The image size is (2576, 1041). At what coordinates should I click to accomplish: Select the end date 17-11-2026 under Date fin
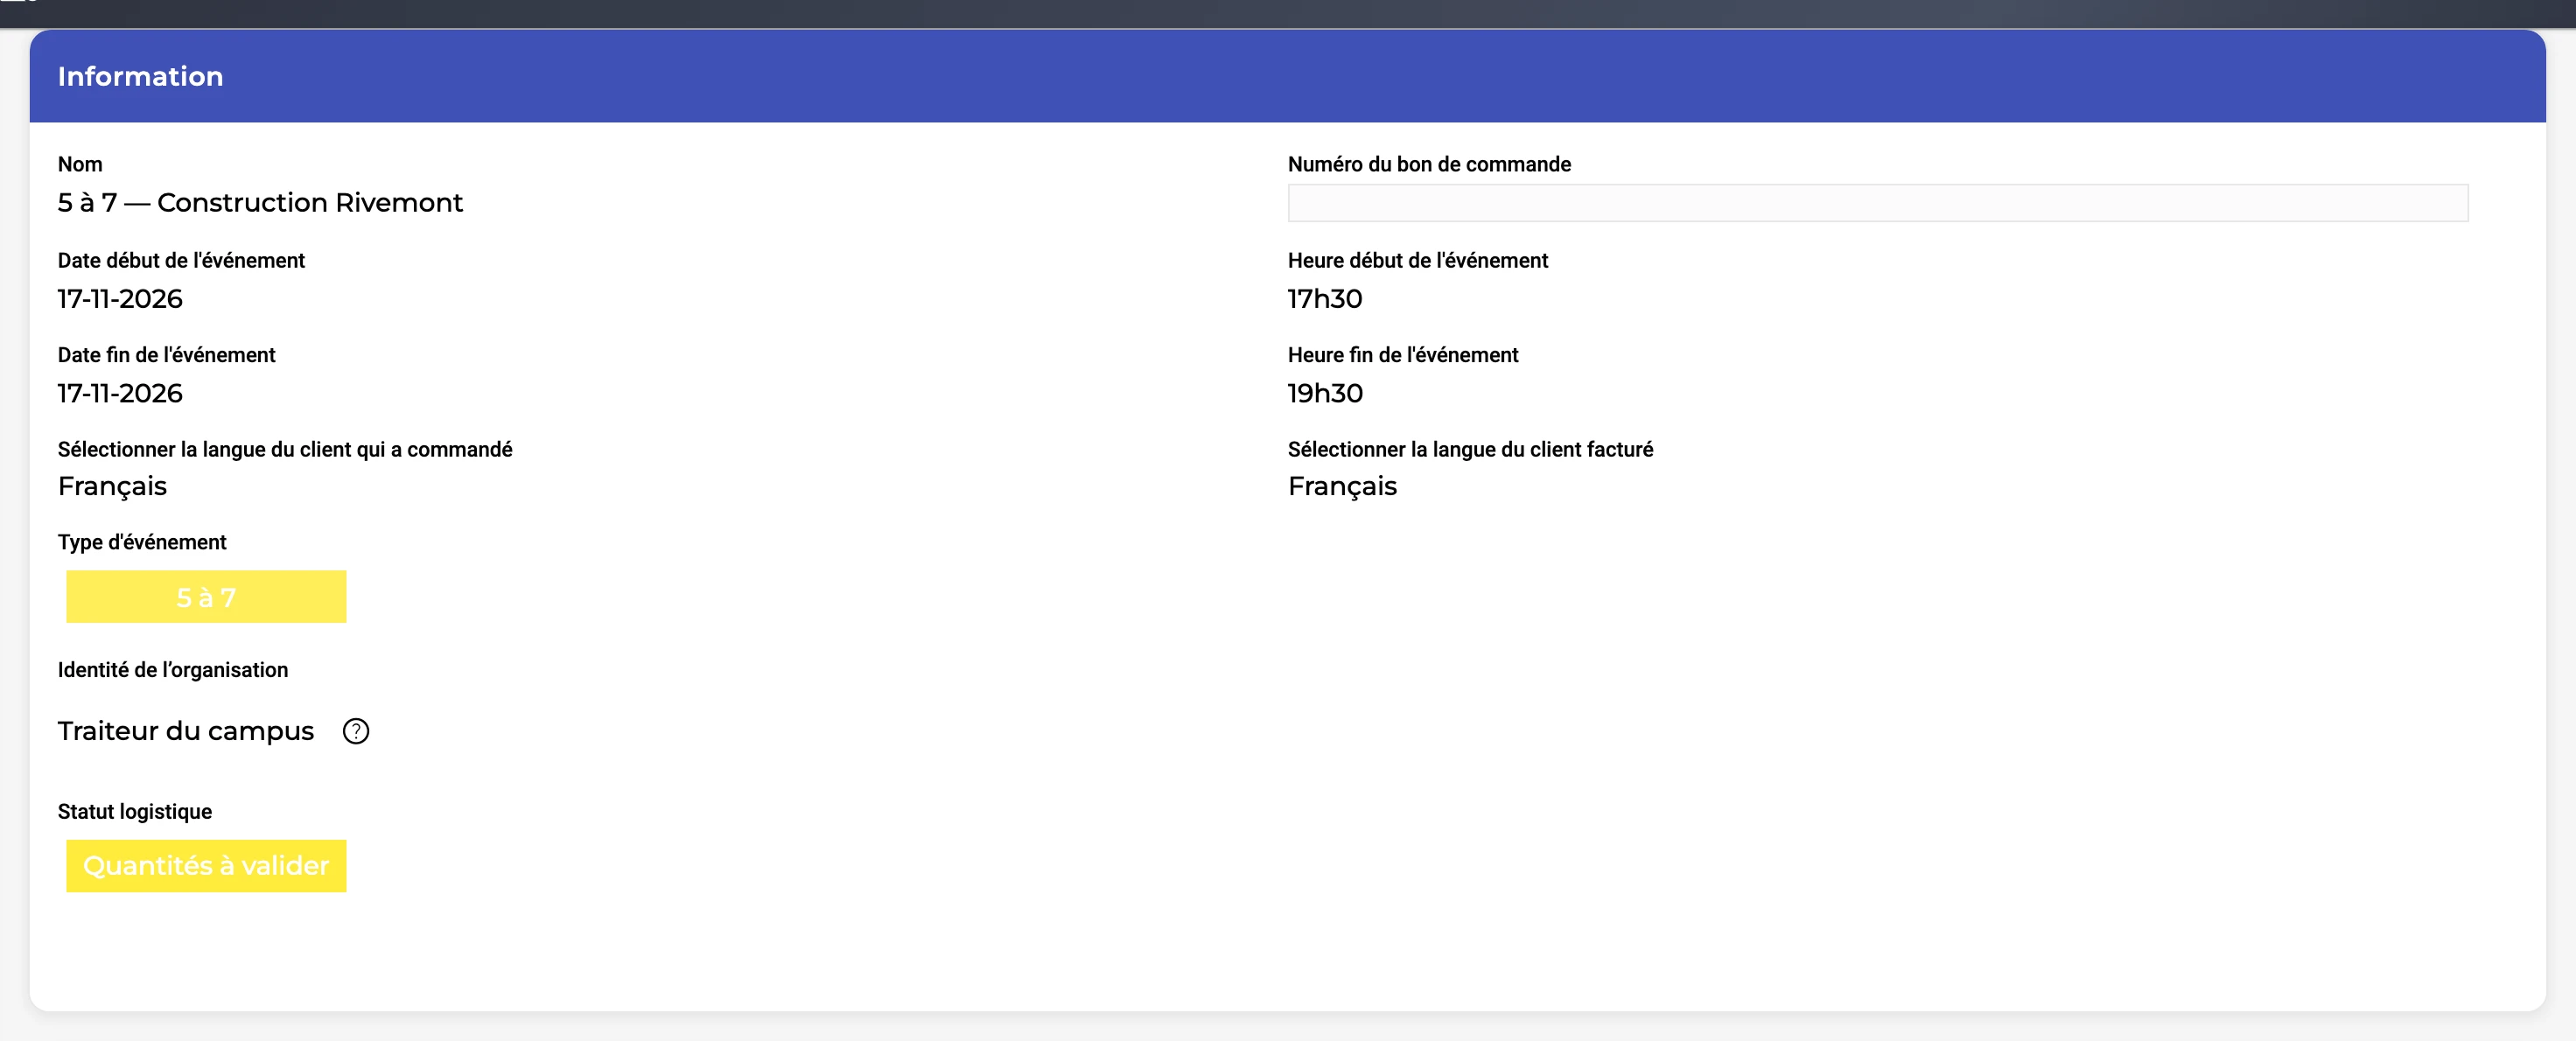120,393
